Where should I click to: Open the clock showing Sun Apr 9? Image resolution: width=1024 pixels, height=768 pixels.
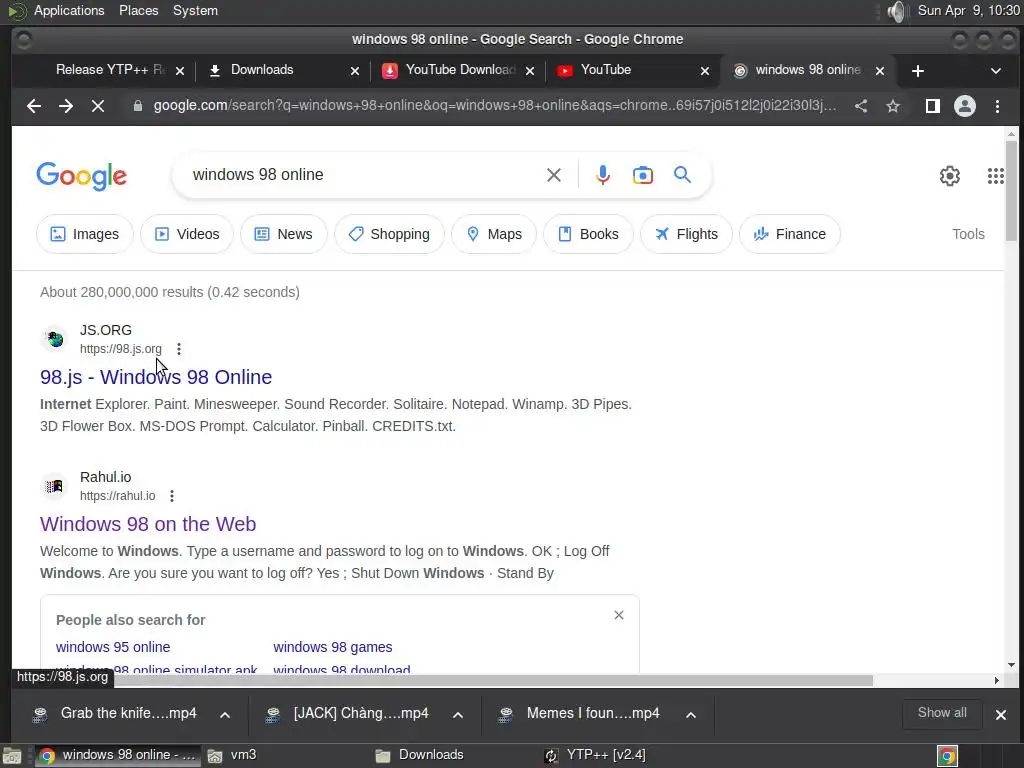968,10
